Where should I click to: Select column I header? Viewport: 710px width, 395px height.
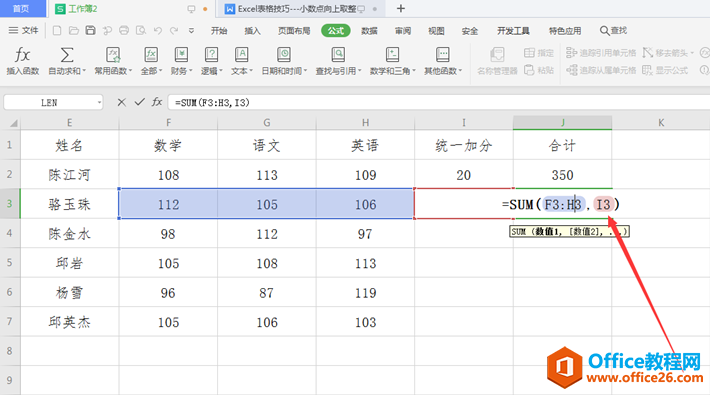[464, 123]
